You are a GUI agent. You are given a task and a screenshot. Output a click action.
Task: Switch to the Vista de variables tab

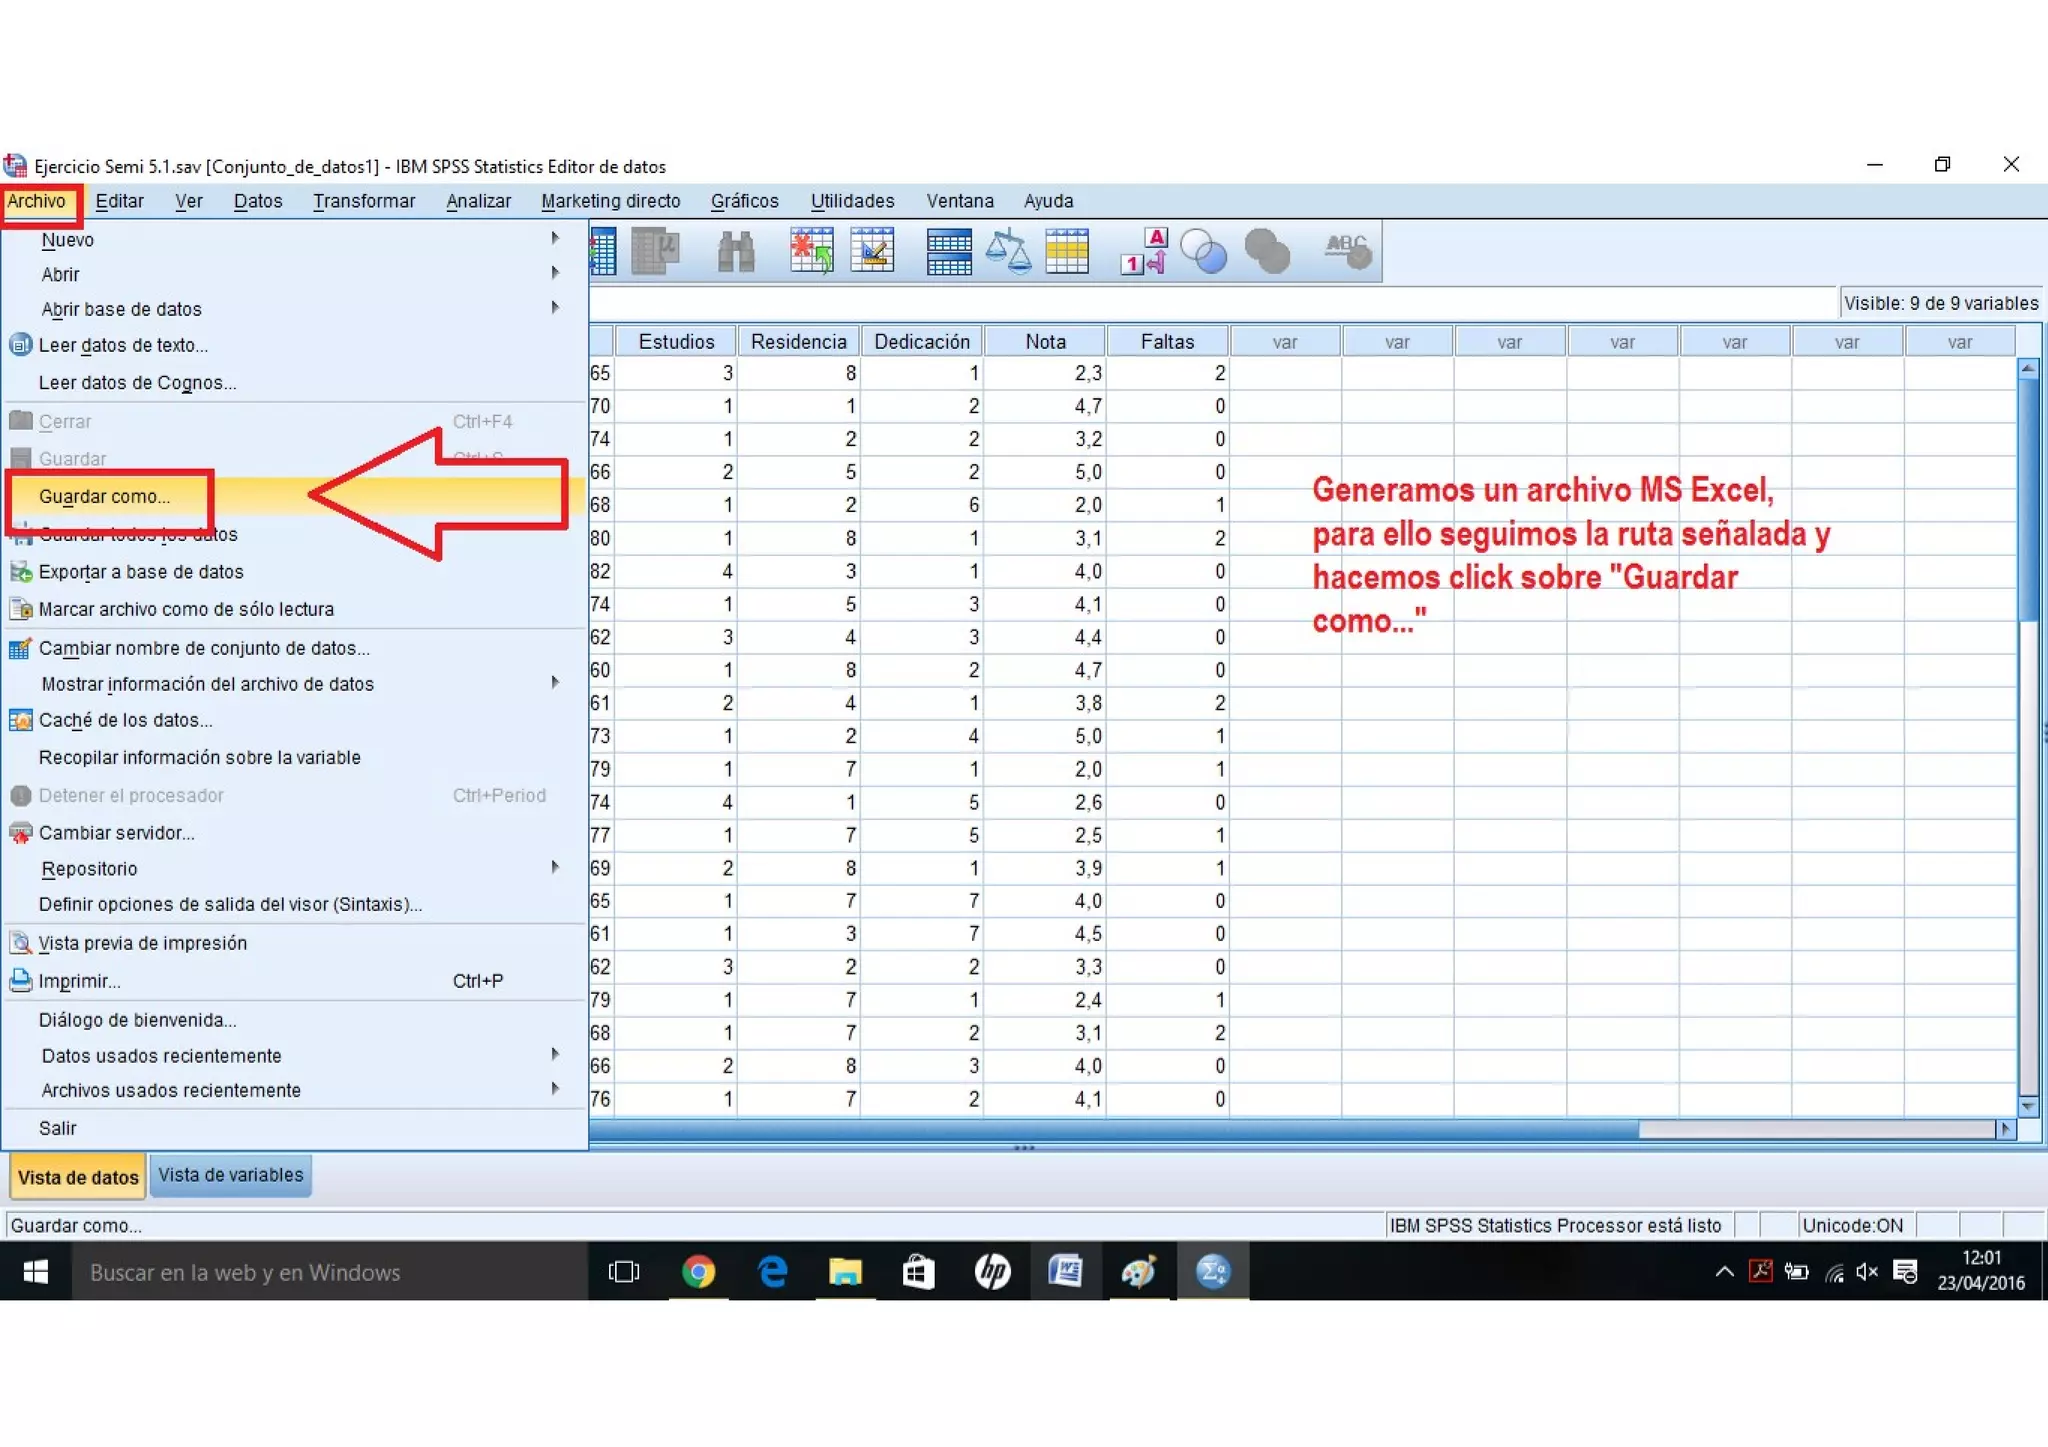[x=230, y=1175]
